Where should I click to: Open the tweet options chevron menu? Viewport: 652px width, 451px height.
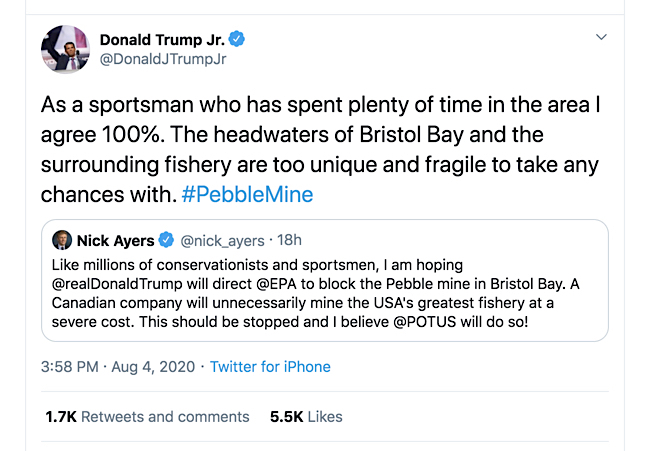pos(601,38)
